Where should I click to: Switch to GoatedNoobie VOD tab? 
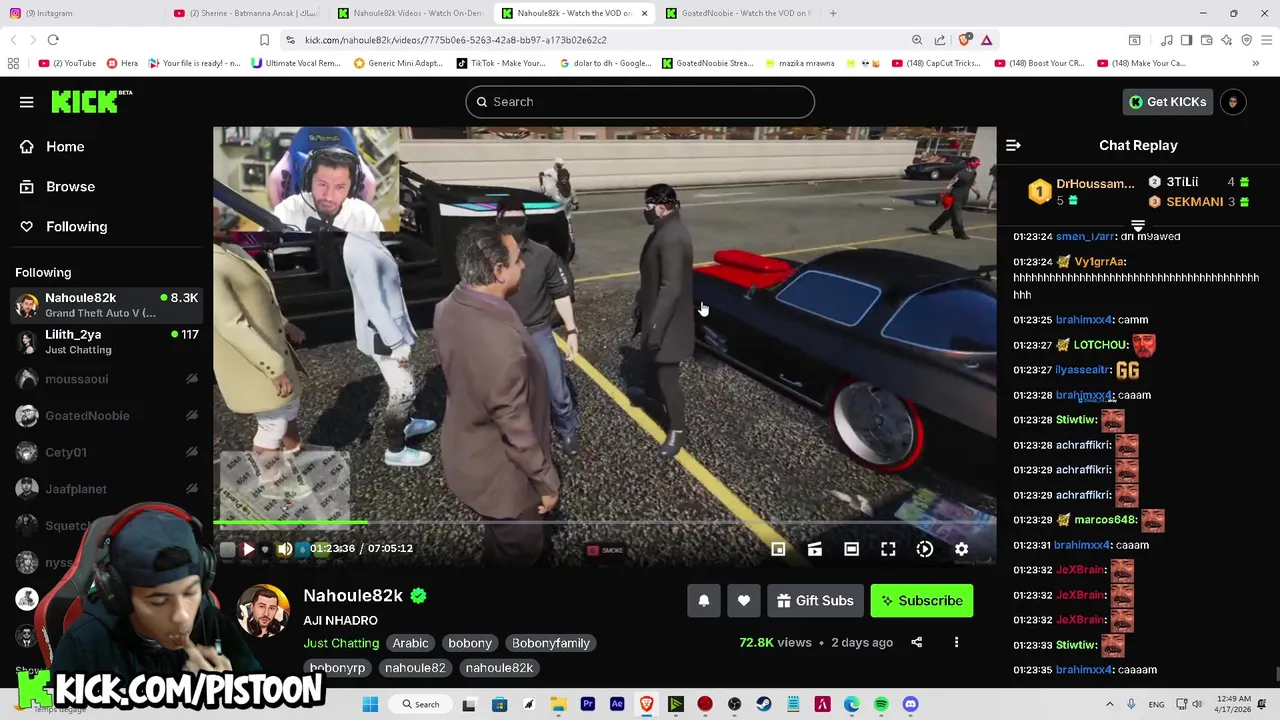click(738, 13)
